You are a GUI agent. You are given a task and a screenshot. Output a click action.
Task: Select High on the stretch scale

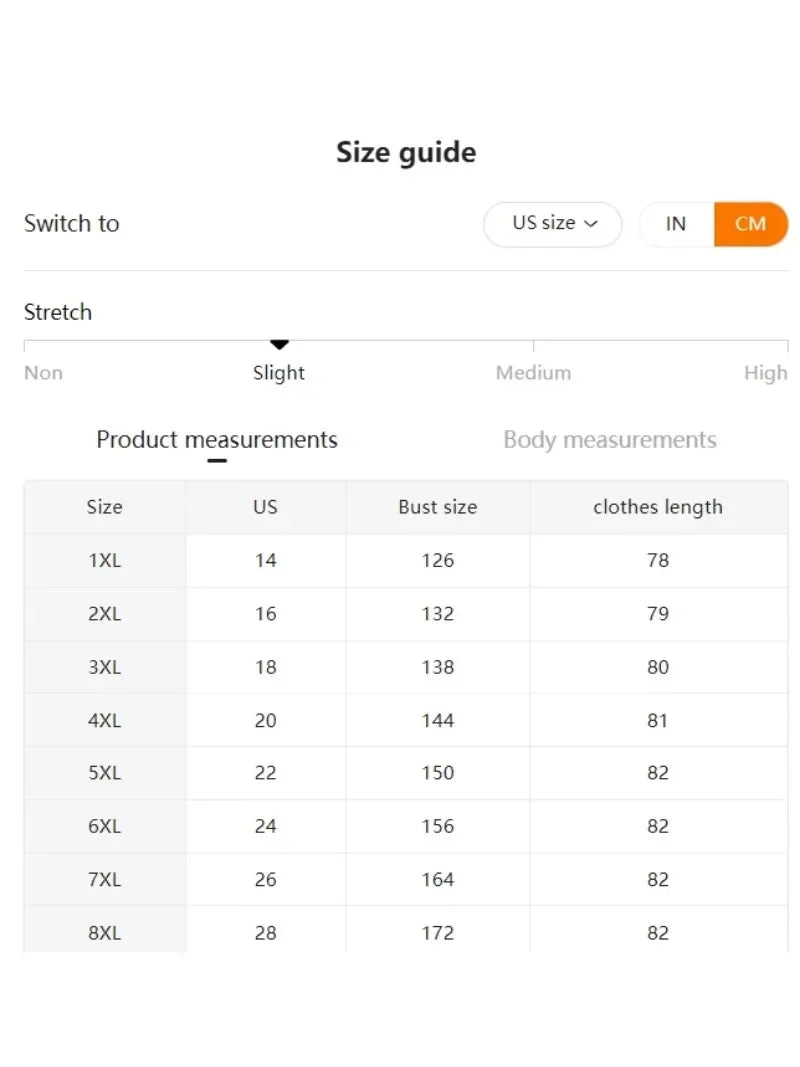click(x=766, y=372)
